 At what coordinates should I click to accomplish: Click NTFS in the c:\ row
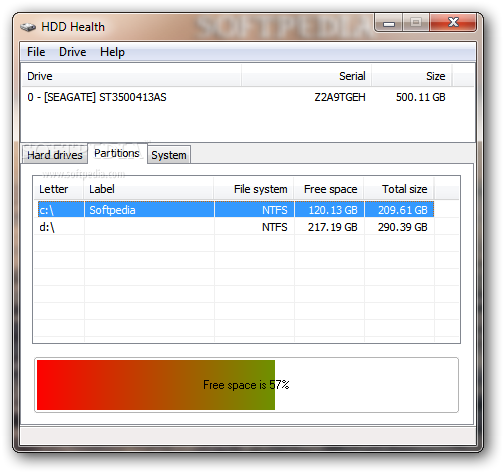pos(275,210)
